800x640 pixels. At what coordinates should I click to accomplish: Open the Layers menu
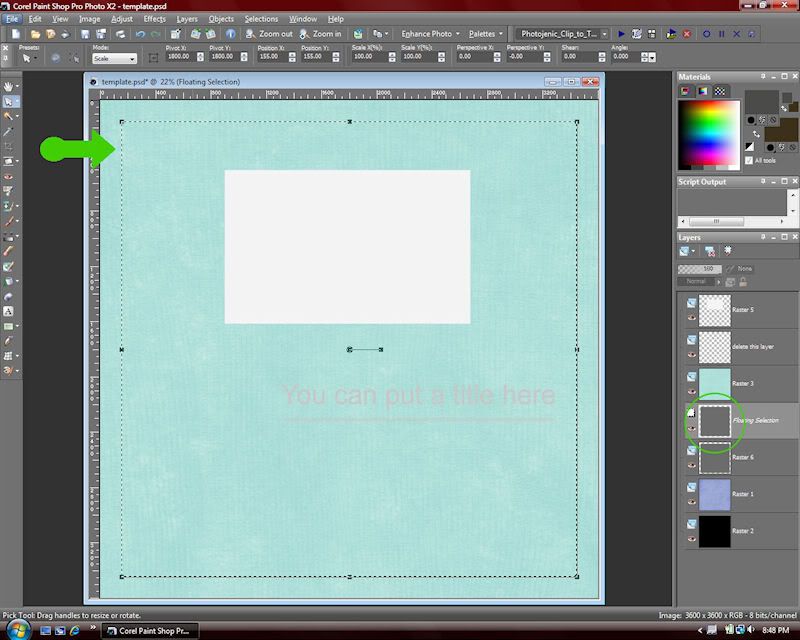coord(187,19)
